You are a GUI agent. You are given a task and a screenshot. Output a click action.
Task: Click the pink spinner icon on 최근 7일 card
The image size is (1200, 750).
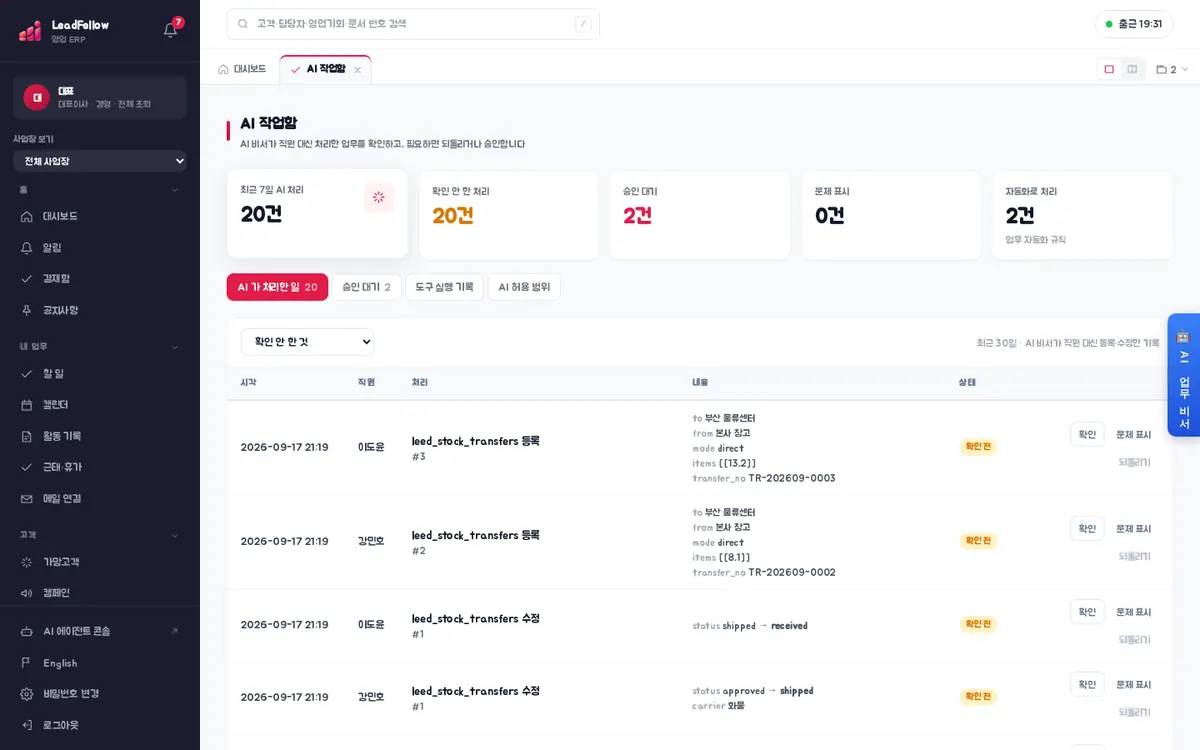click(379, 197)
